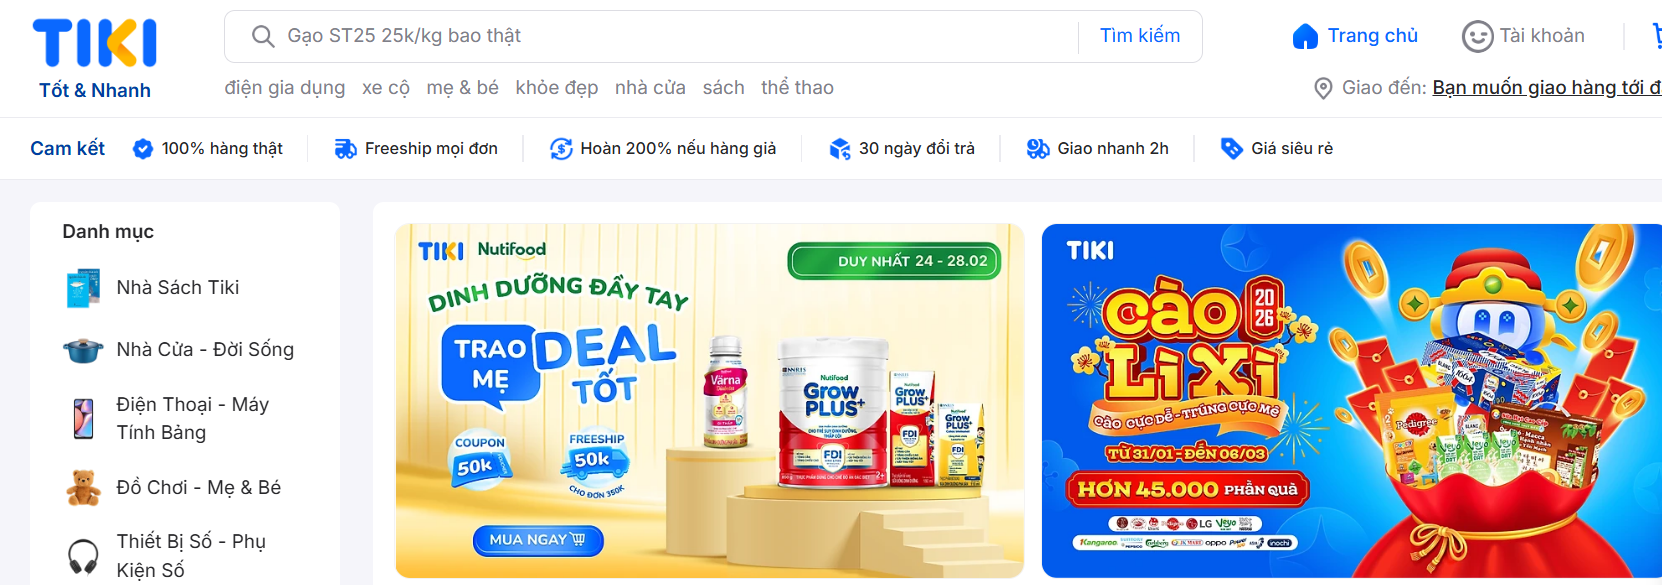Click the location pin icon
The height and width of the screenshot is (585, 1662).
click(x=1322, y=88)
